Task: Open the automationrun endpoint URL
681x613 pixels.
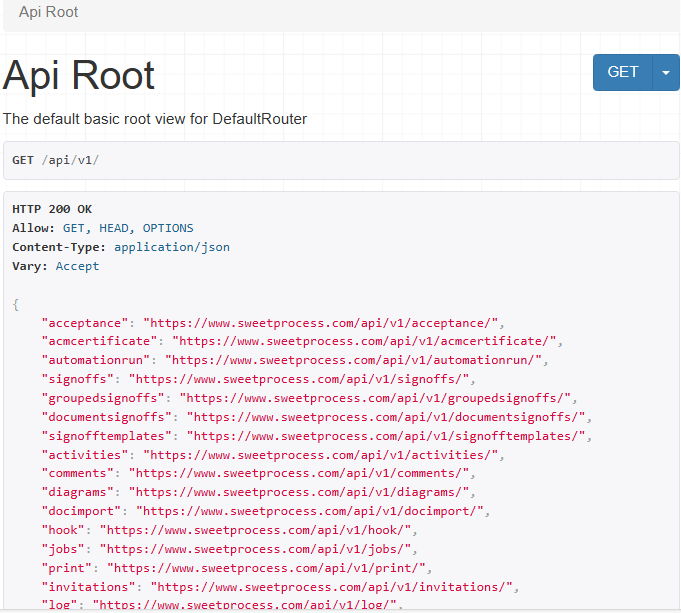Action: click(357, 360)
